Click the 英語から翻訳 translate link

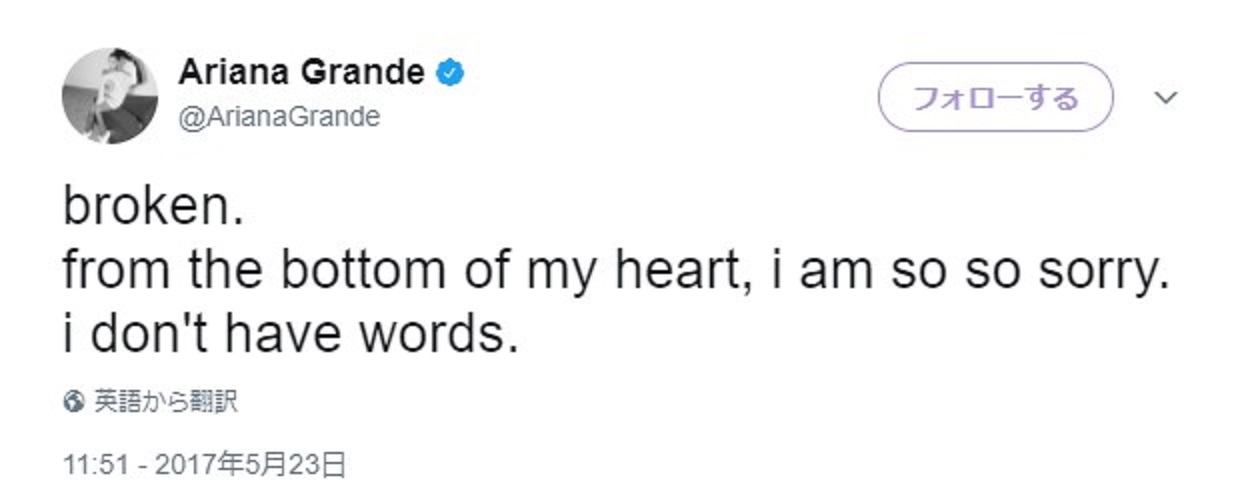coord(166,403)
